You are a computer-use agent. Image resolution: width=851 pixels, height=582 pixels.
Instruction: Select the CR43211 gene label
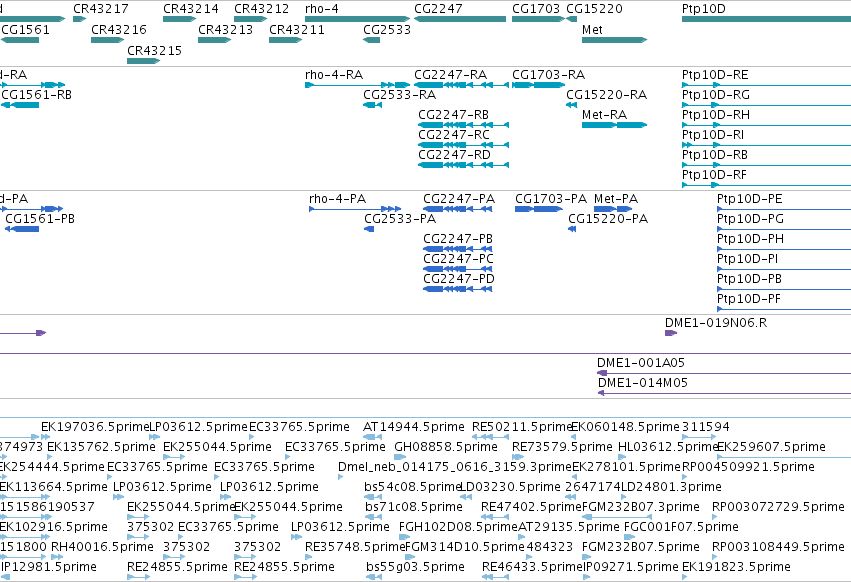pyautogui.click(x=297, y=29)
